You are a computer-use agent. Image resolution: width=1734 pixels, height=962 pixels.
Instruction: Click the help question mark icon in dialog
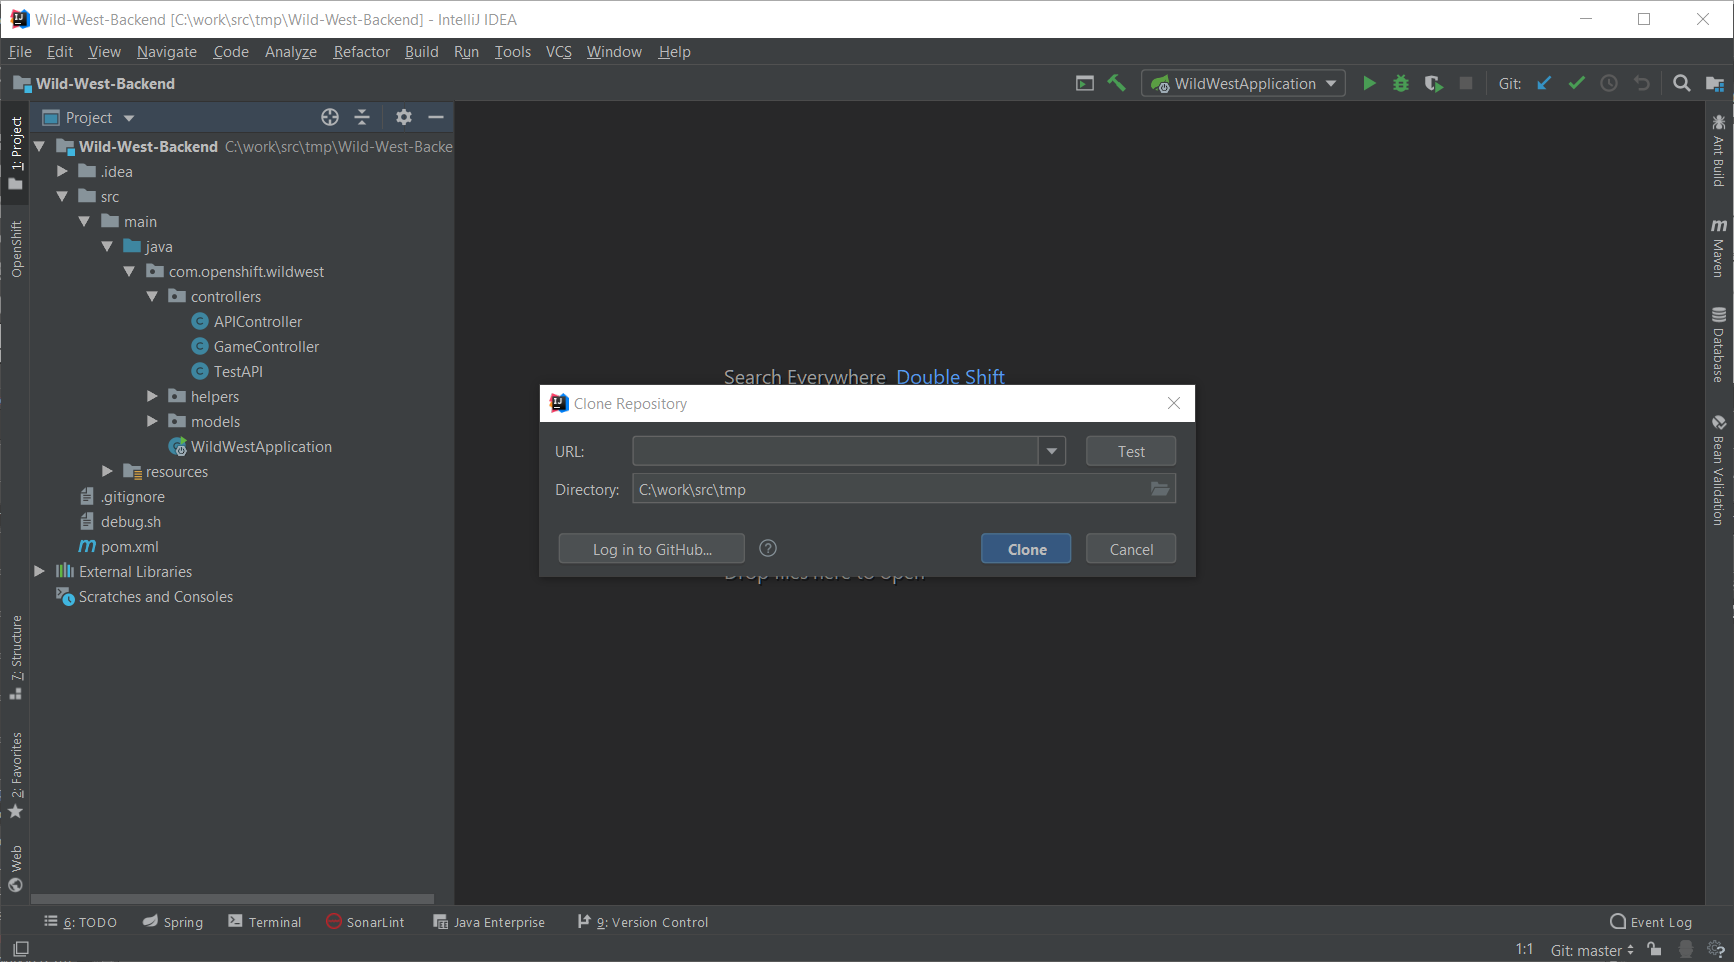768,548
